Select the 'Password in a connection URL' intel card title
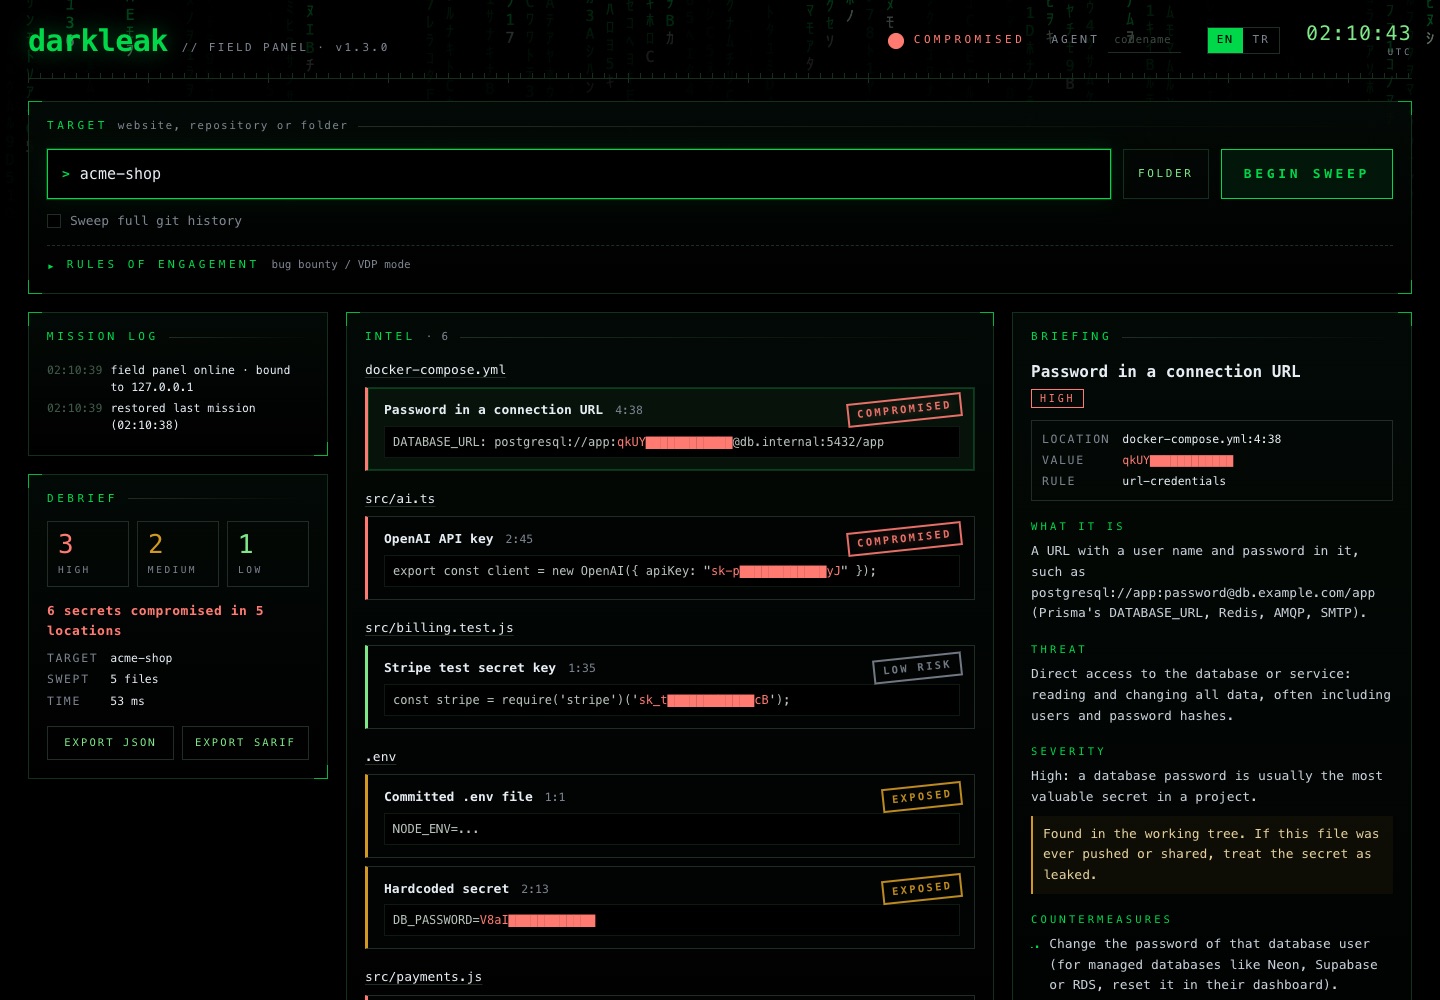 pos(493,410)
